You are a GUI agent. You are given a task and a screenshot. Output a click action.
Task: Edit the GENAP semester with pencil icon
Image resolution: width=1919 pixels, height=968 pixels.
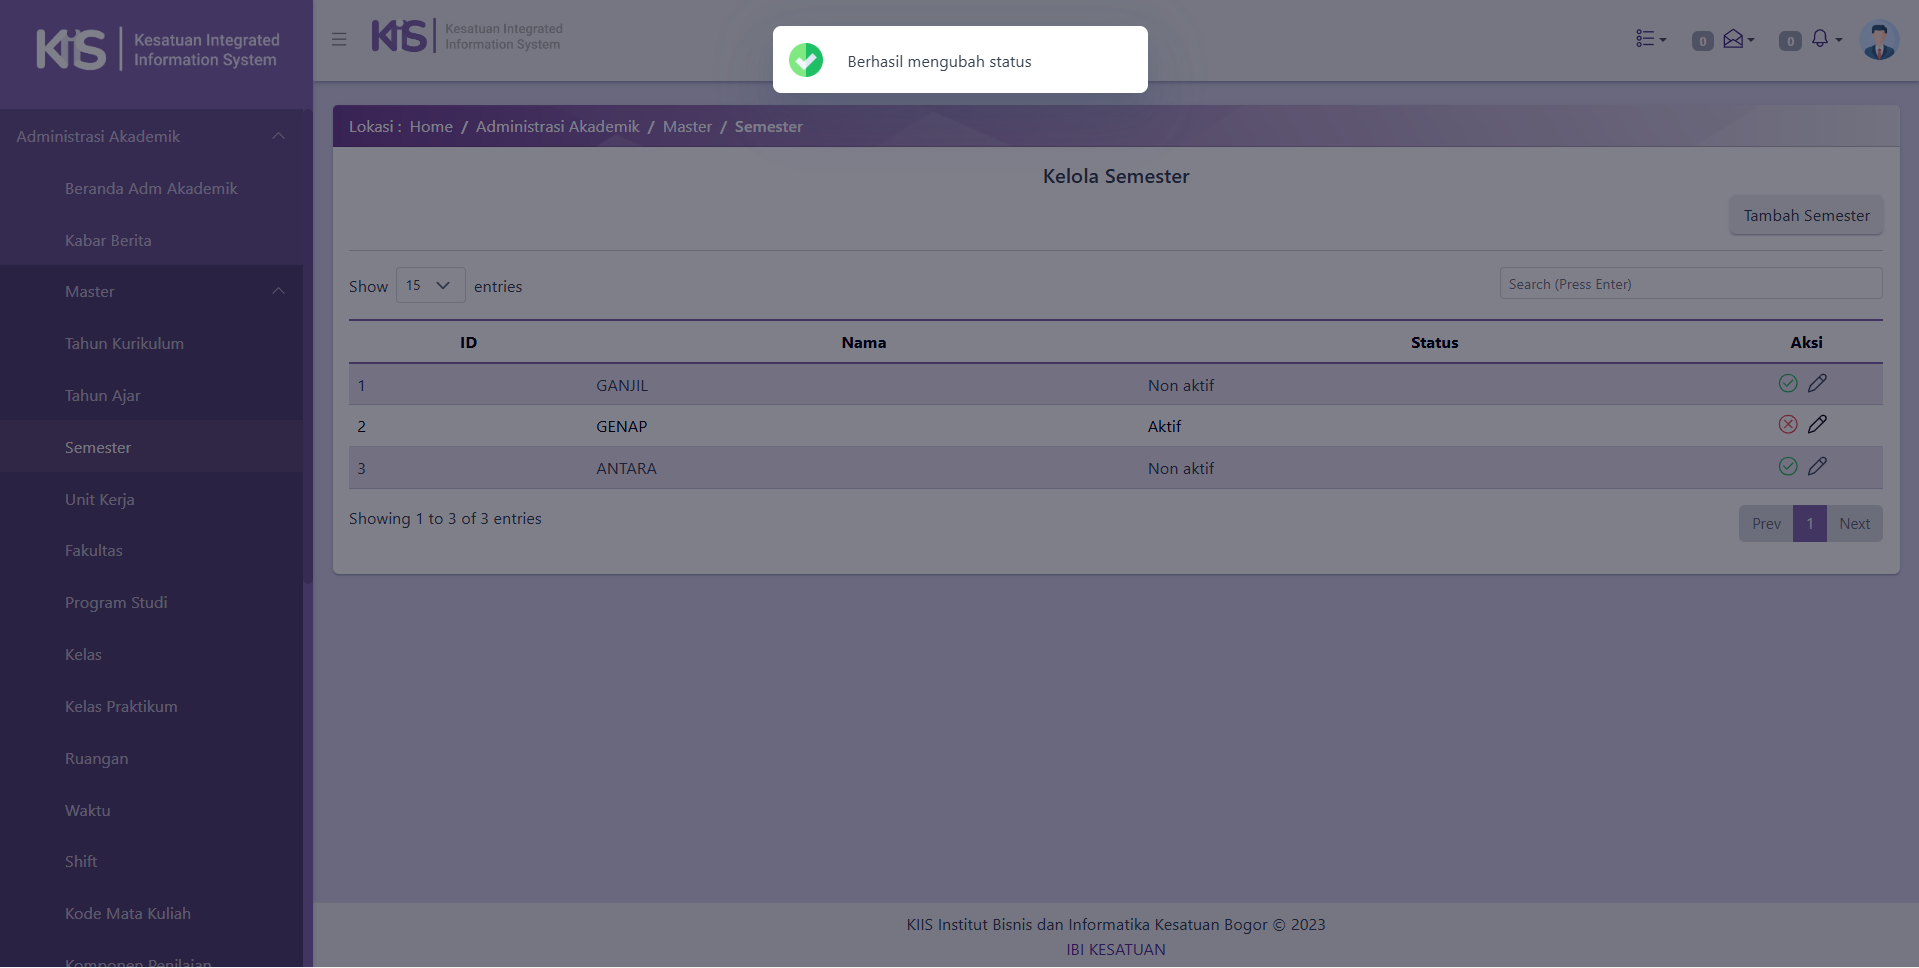[1817, 424]
